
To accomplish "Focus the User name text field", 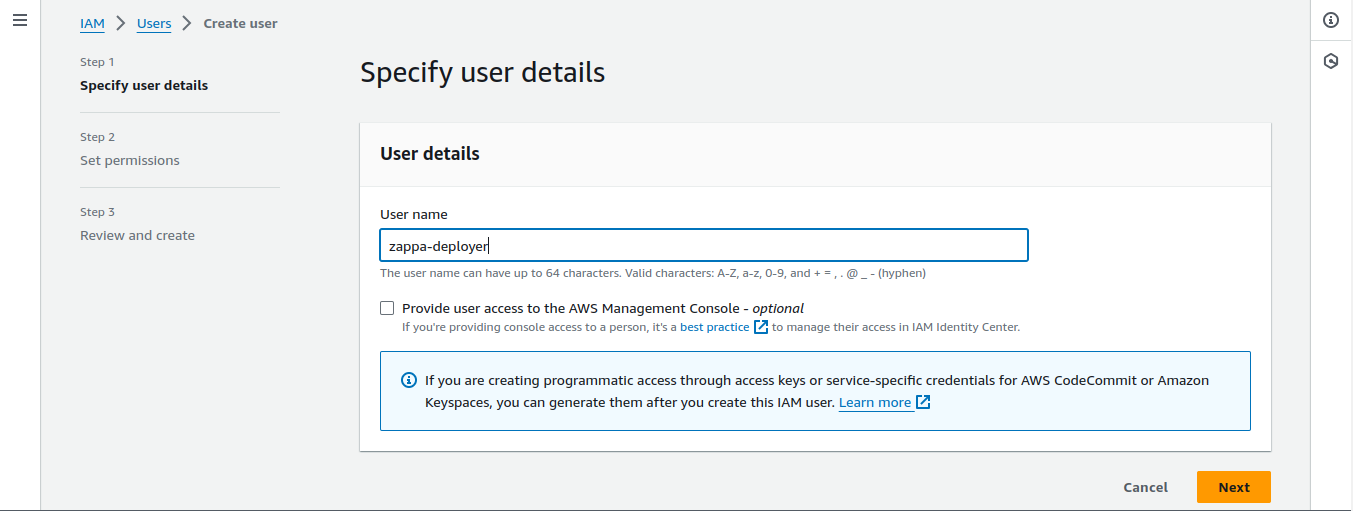I will click(x=703, y=246).
